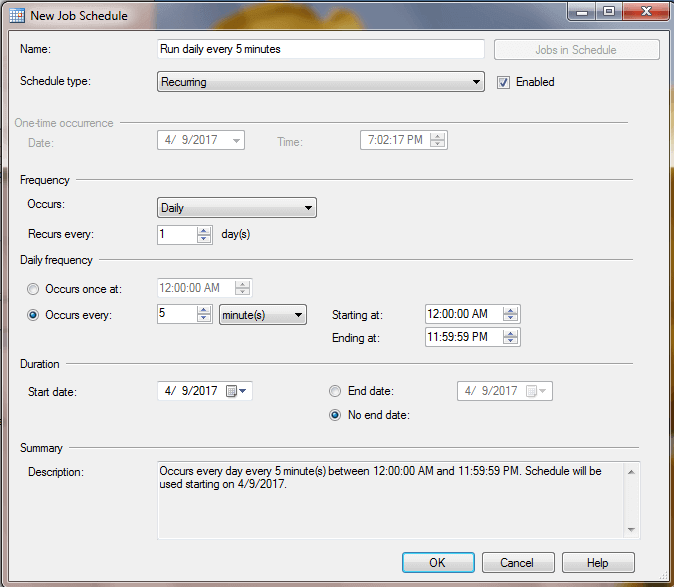
Task: Open the Schedule type dropdown
Action: coord(321,82)
